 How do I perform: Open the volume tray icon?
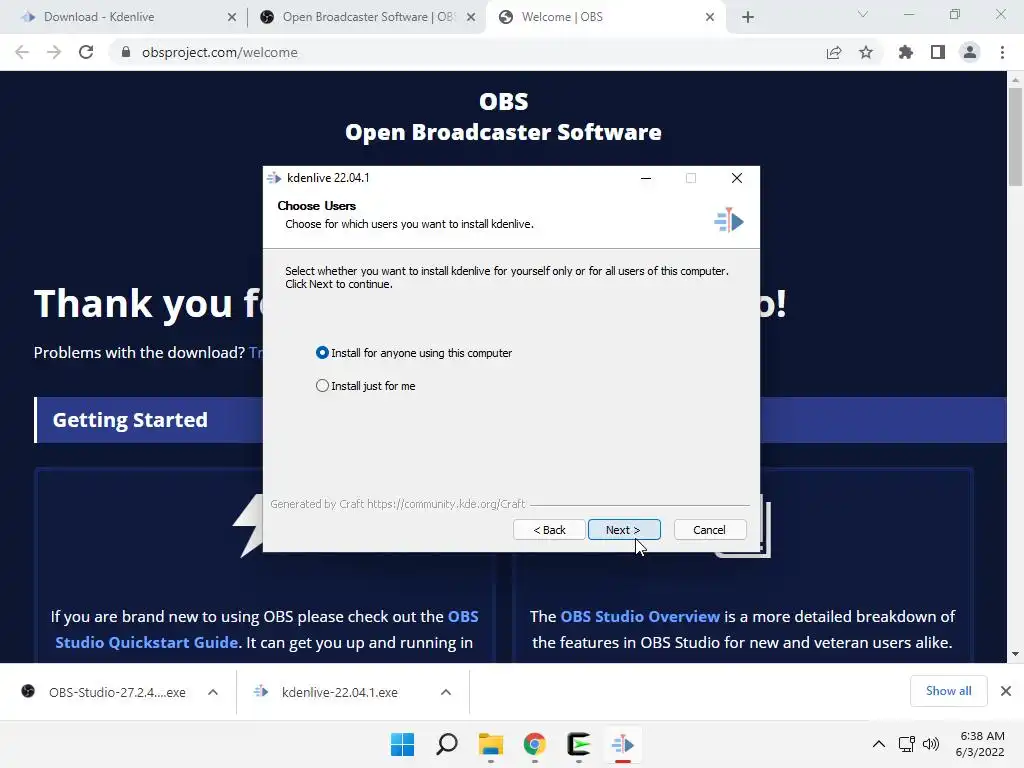pos(931,744)
